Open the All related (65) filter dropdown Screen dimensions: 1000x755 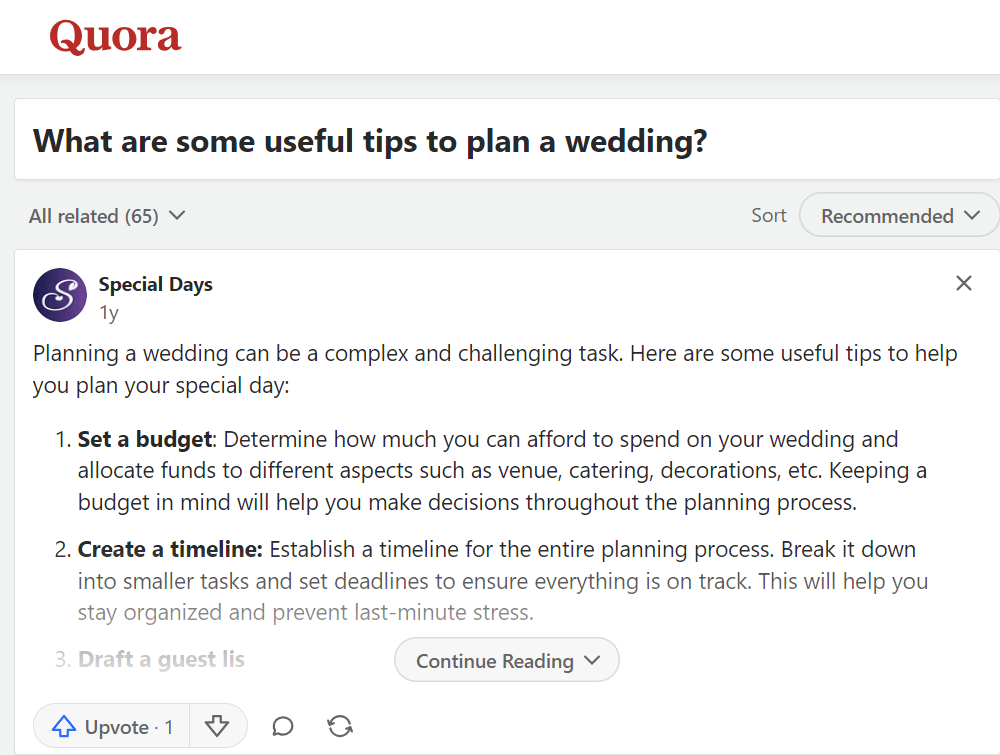point(107,215)
